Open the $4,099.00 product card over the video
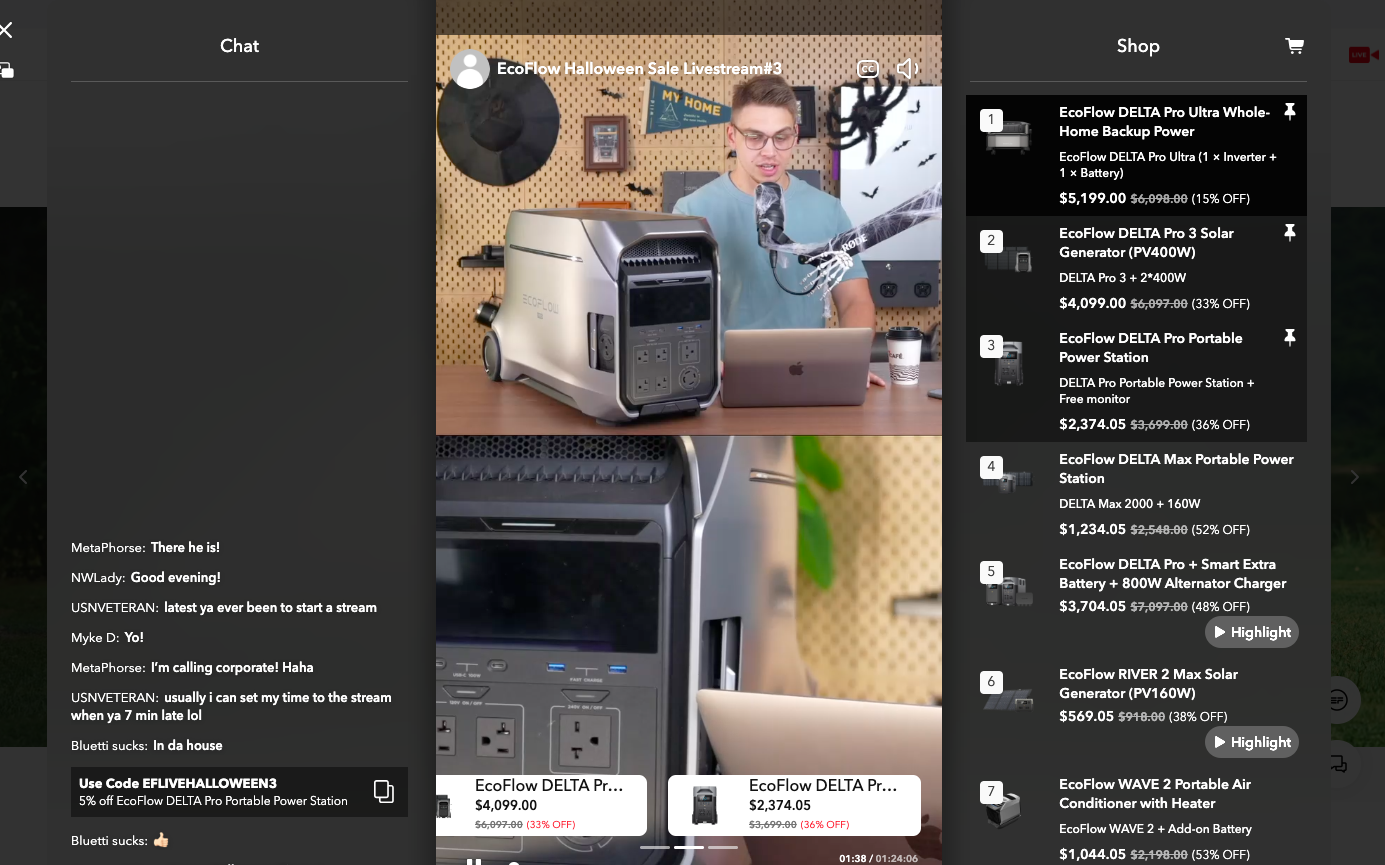Viewport: 1385px width, 865px height. 541,805
